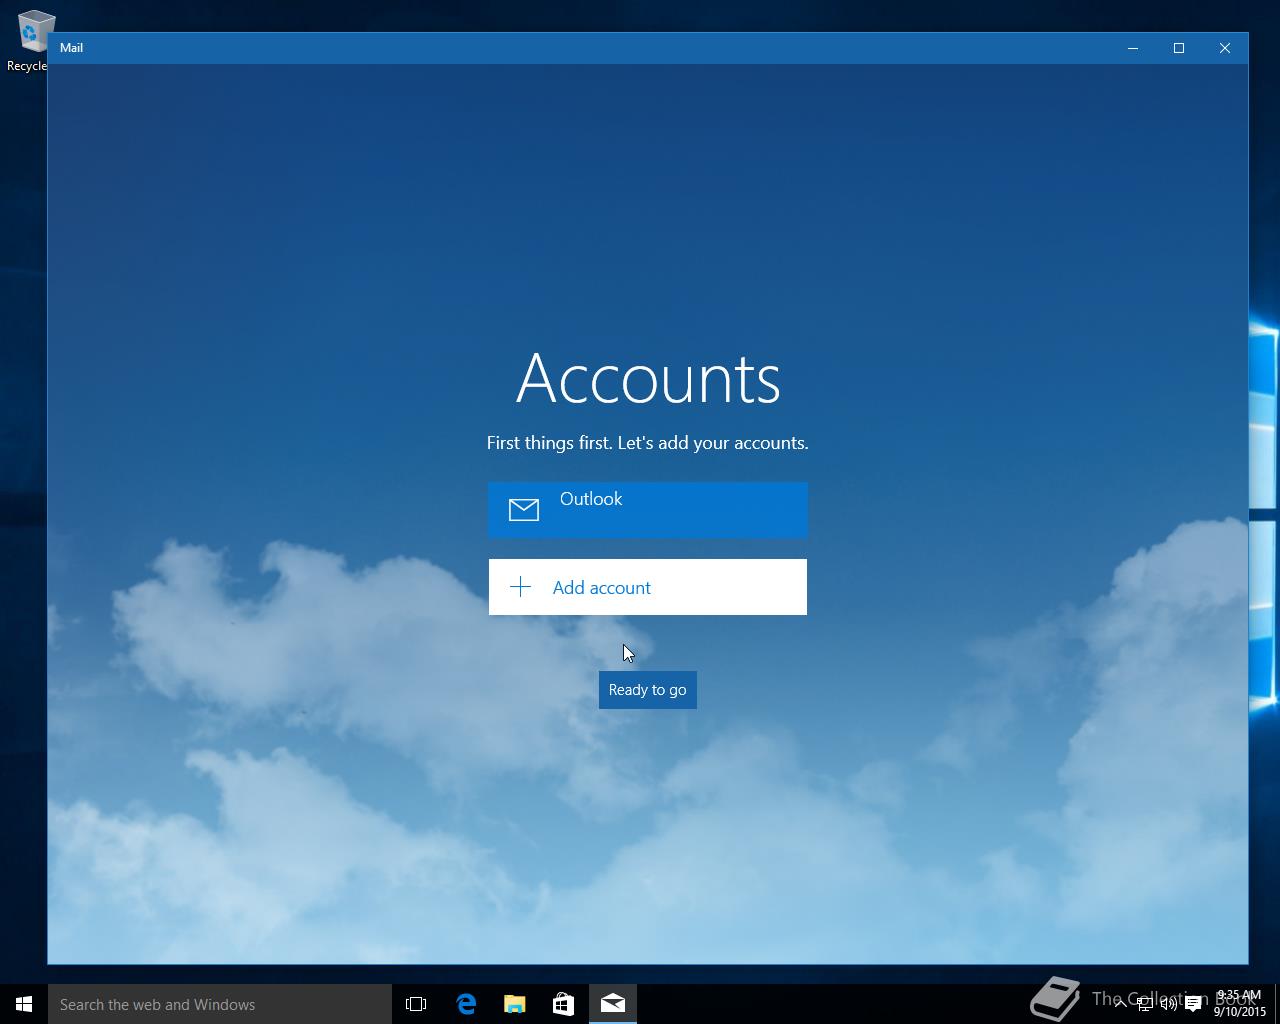Maximize the Mail window
1280x1024 pixels.
click(x=1179, y=48)
